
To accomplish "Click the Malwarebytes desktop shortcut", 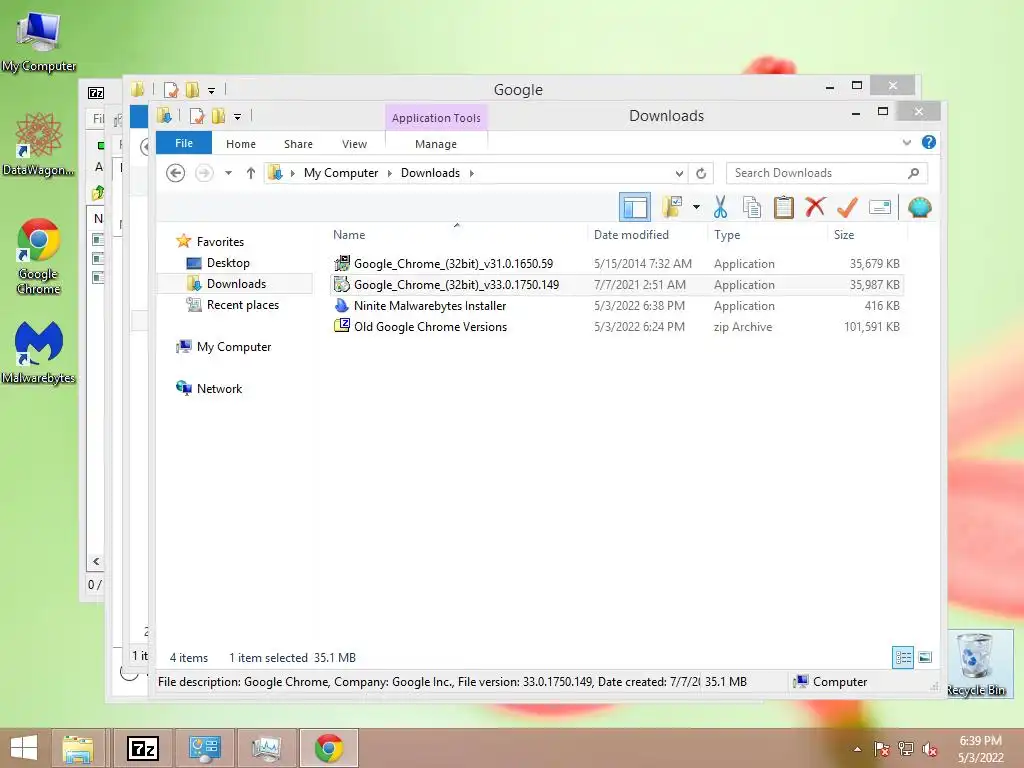I will click(39, 353).
